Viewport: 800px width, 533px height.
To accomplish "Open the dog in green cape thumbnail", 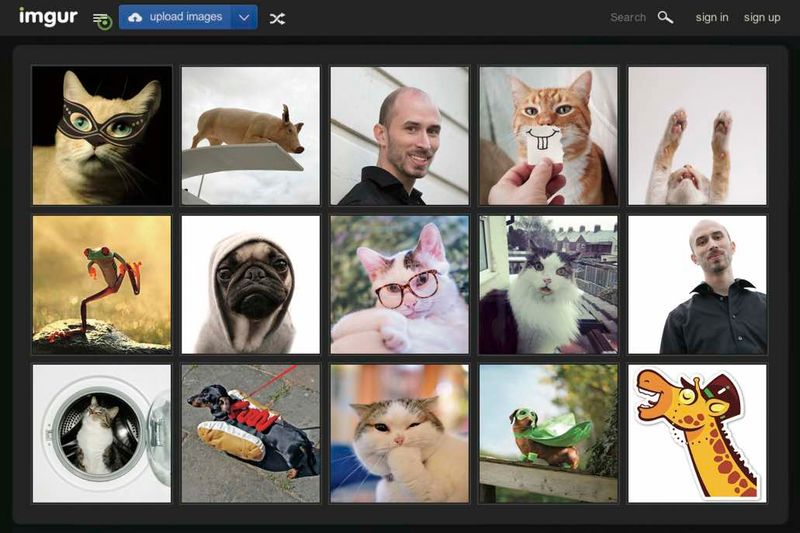I will tap(548, 433).
